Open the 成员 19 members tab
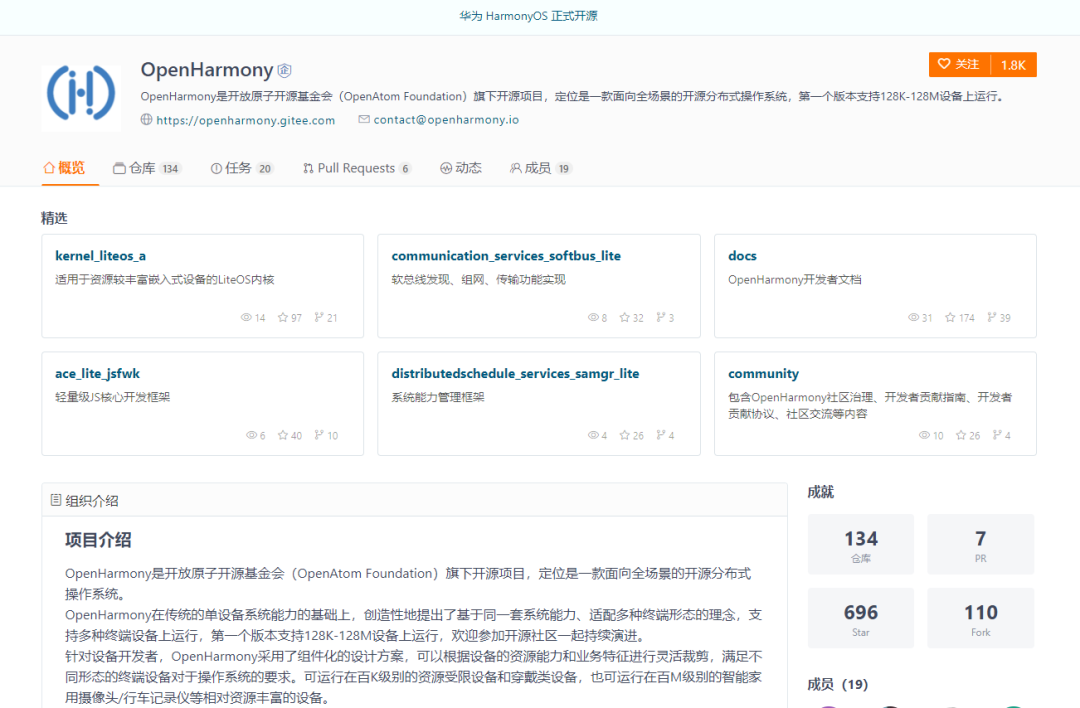 pos(541,168)
